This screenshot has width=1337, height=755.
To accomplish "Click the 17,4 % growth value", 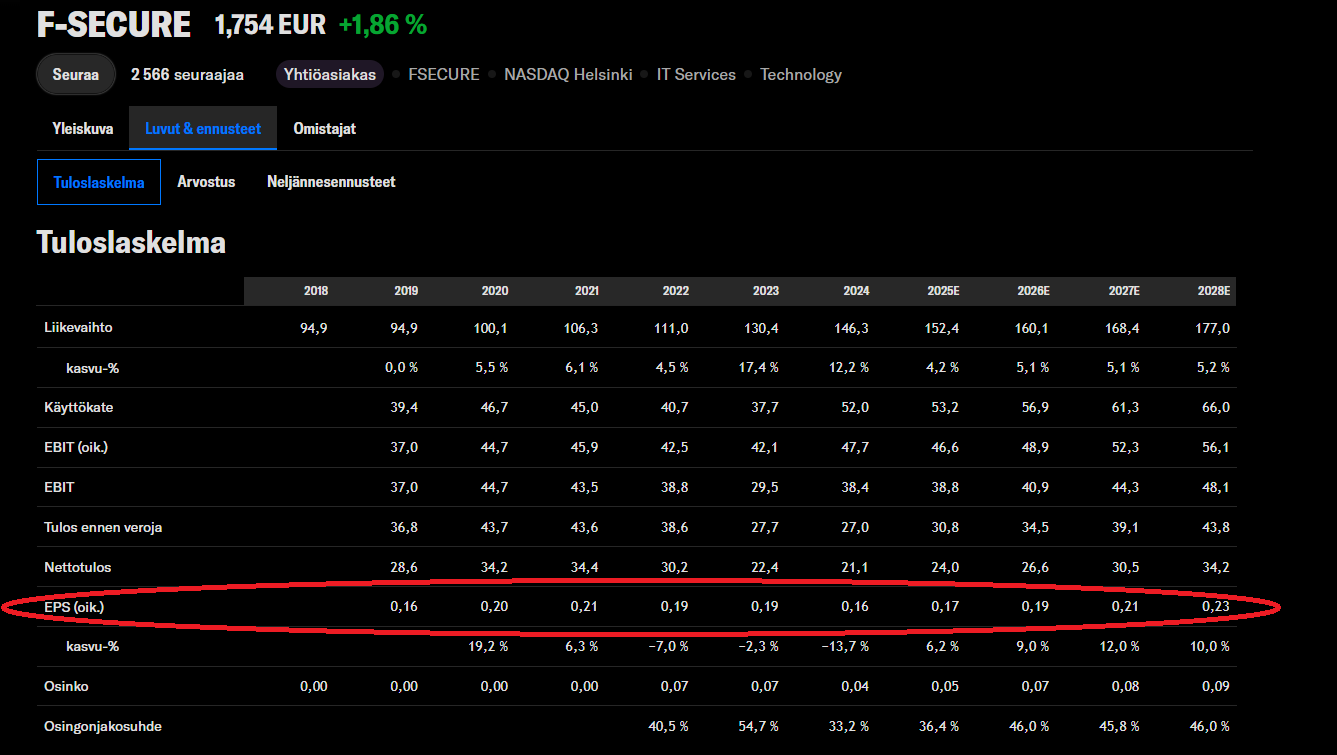I will [758, 368].
